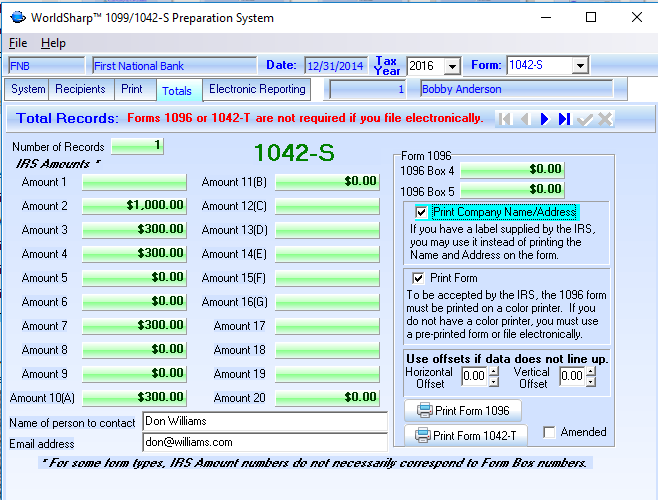
Task: Click the Email address input field
Action: click(x=264, y=442)
